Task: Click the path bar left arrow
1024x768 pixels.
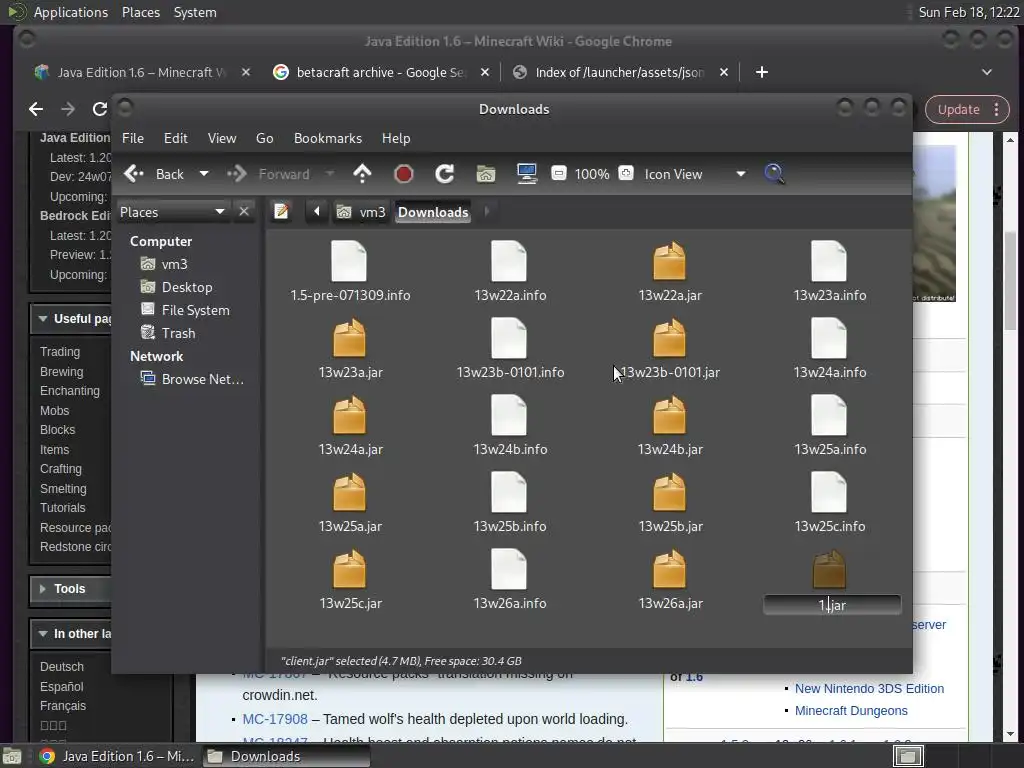Action: 317,212
